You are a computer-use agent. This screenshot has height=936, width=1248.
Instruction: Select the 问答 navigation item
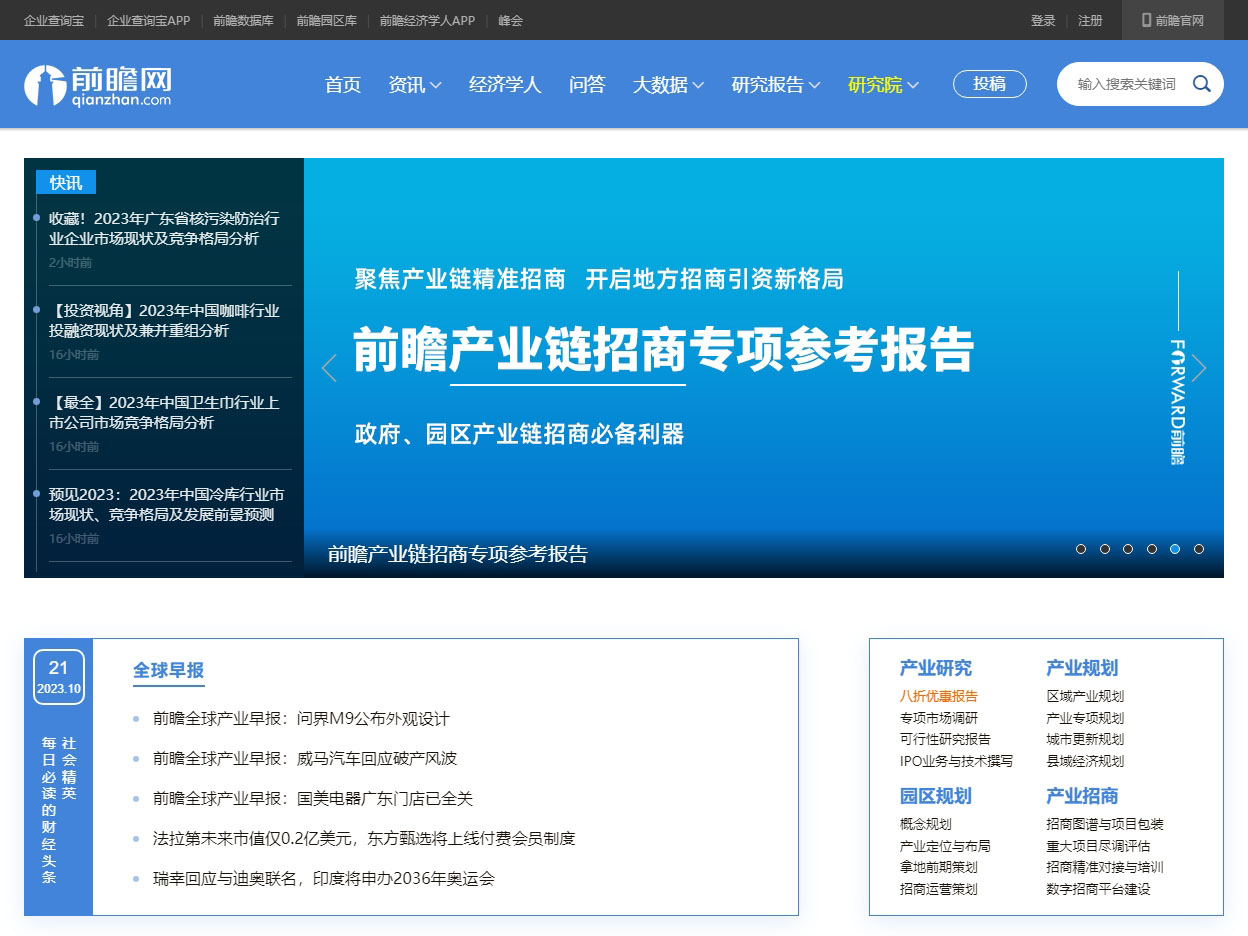587,86
